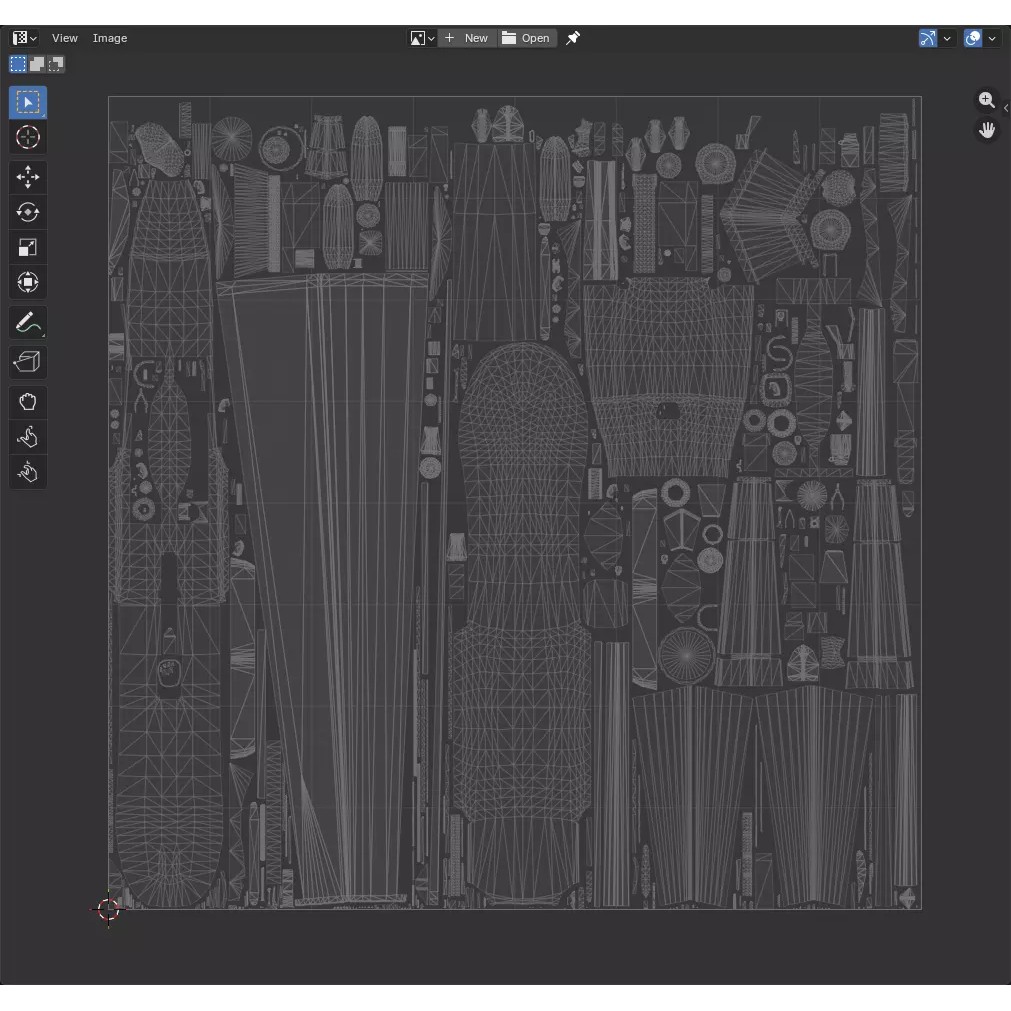Activate the Rotate tool
Viewport: 1011px width, 1011px height.
[28, 212]
